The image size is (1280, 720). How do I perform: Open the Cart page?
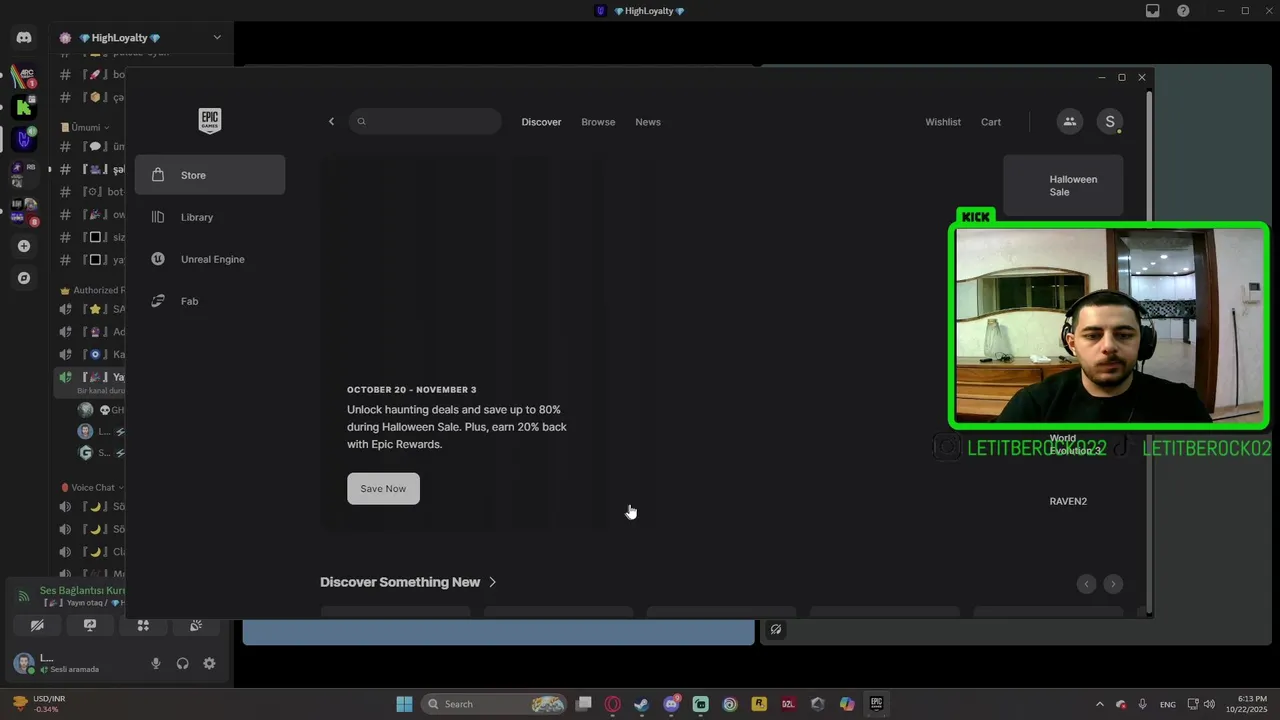[991, 122]
